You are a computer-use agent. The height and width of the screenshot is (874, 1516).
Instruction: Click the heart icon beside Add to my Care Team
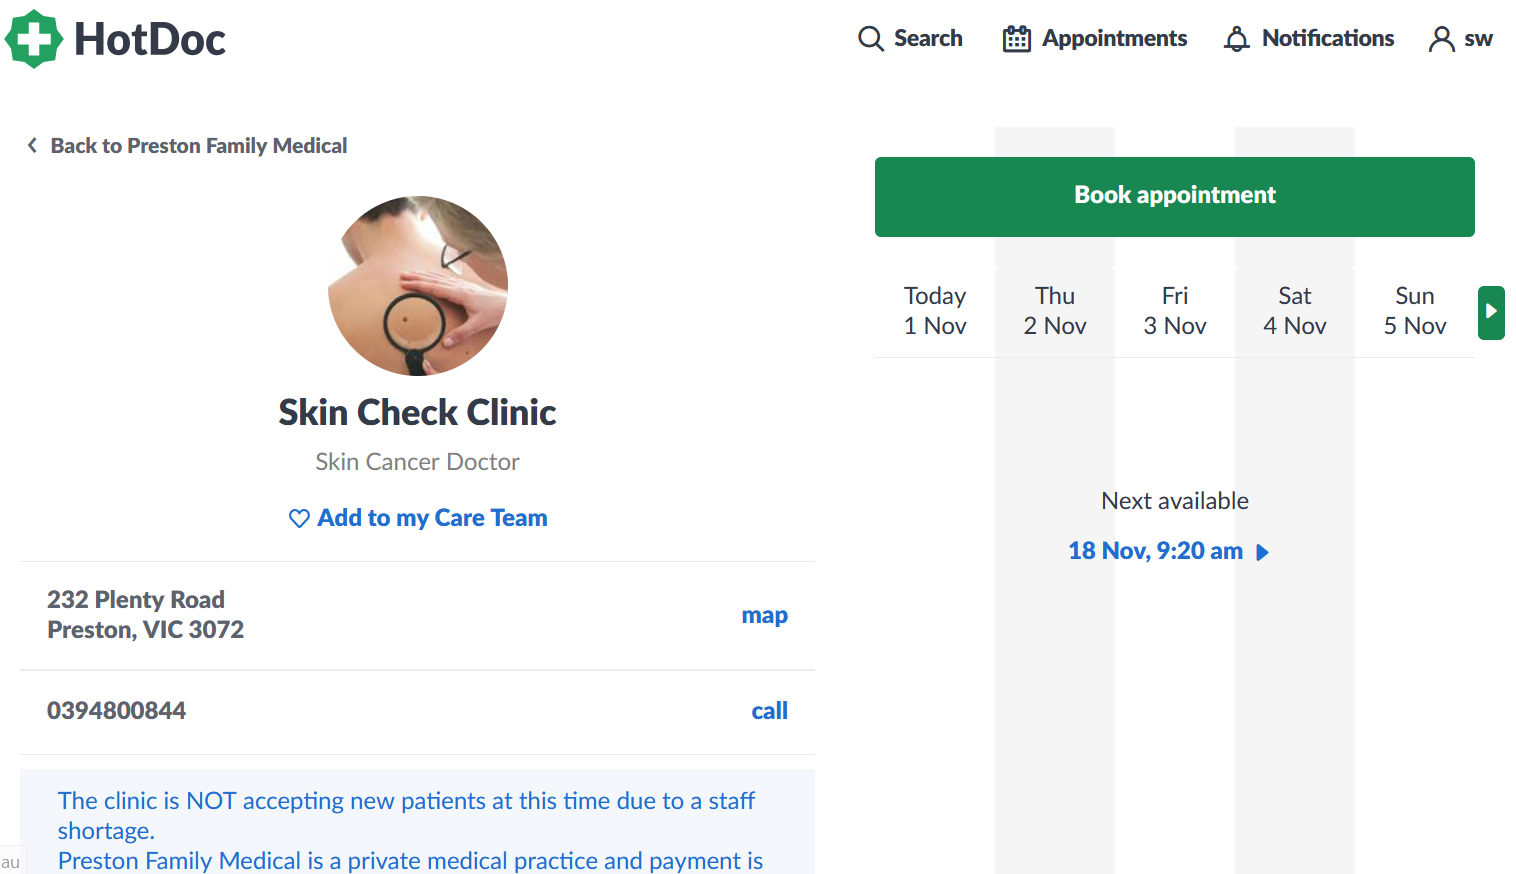298,518
